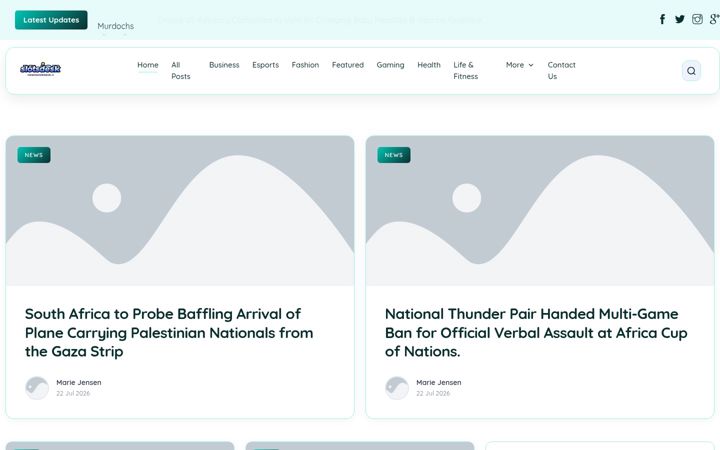This screenshot has height=450, width=720.
Task: Open the Gaming category
Action: click(x=390, y=65)
